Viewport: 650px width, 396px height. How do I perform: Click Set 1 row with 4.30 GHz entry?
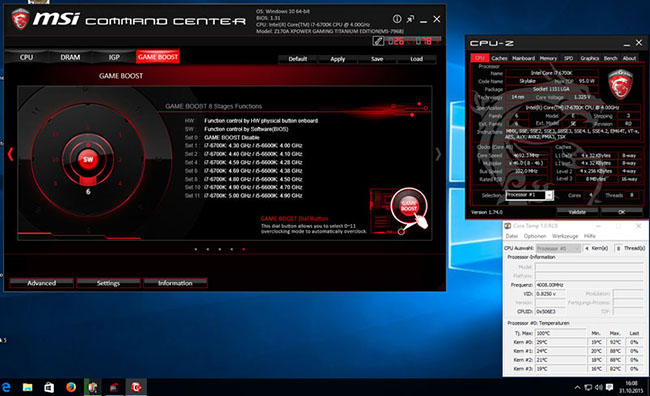pyautogui.click(x=244, y=146)
